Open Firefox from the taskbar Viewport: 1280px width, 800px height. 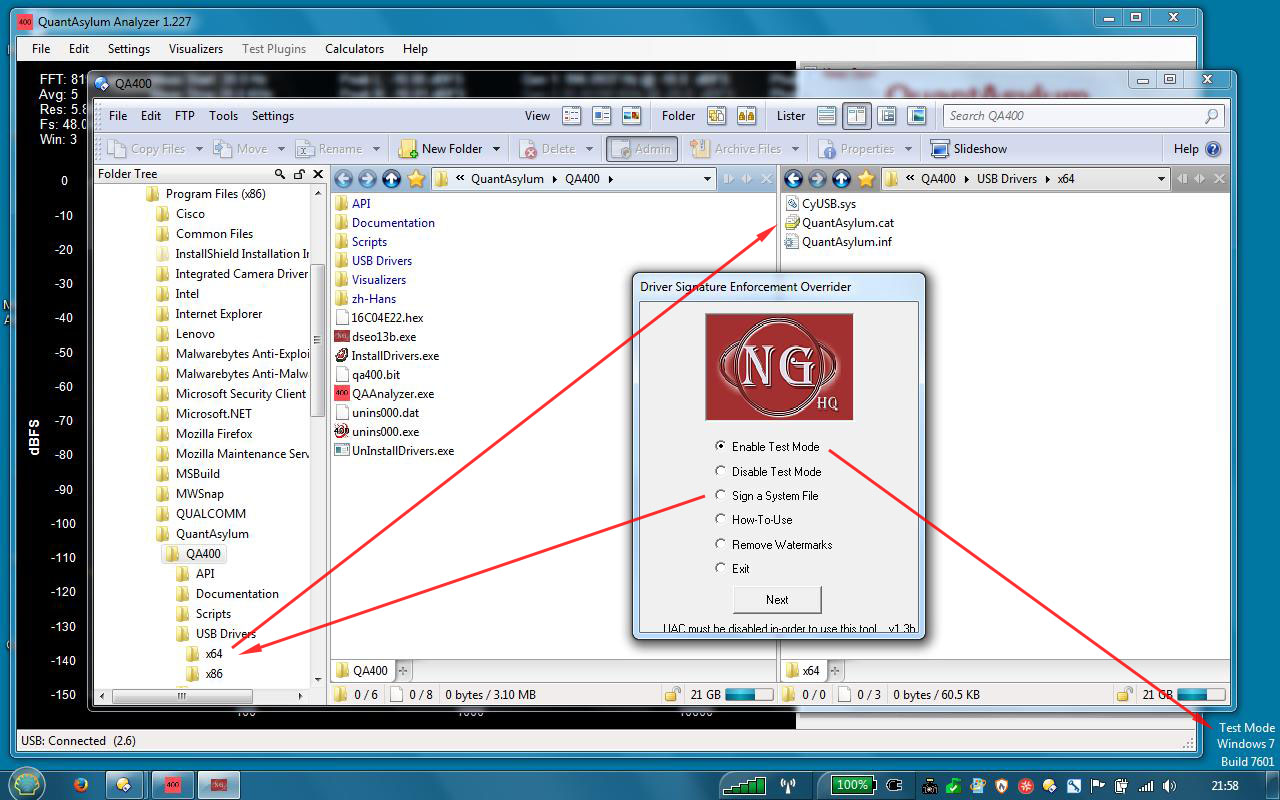click(x=81, y=785)
